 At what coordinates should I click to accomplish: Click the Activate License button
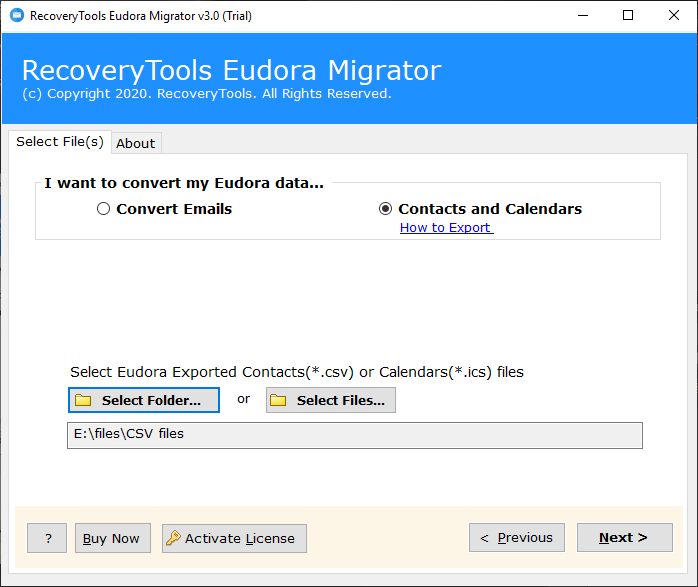234,538
